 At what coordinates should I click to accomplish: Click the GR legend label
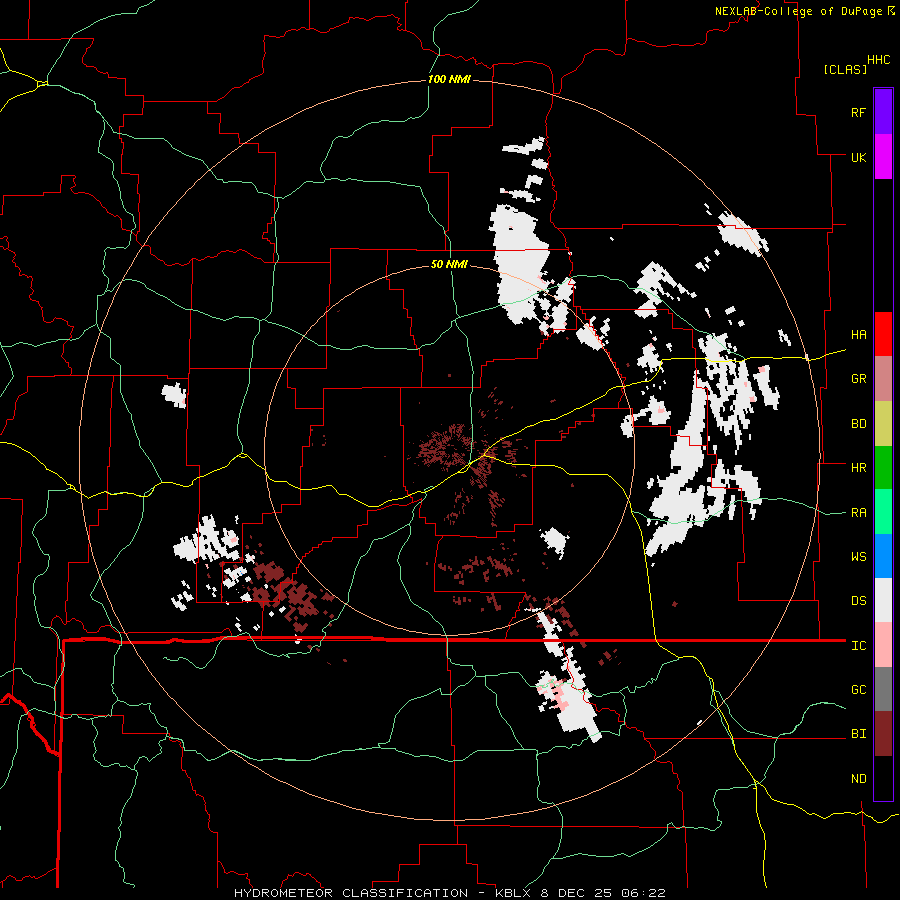(858, 379)
